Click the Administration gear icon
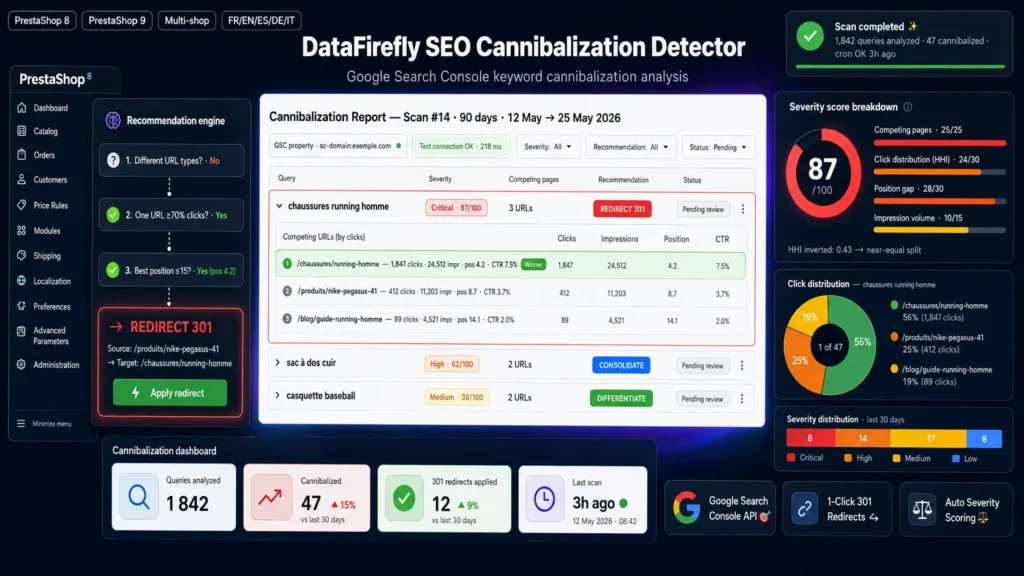The height and width of the screenshot is (576, 1024). coord(22,364)
